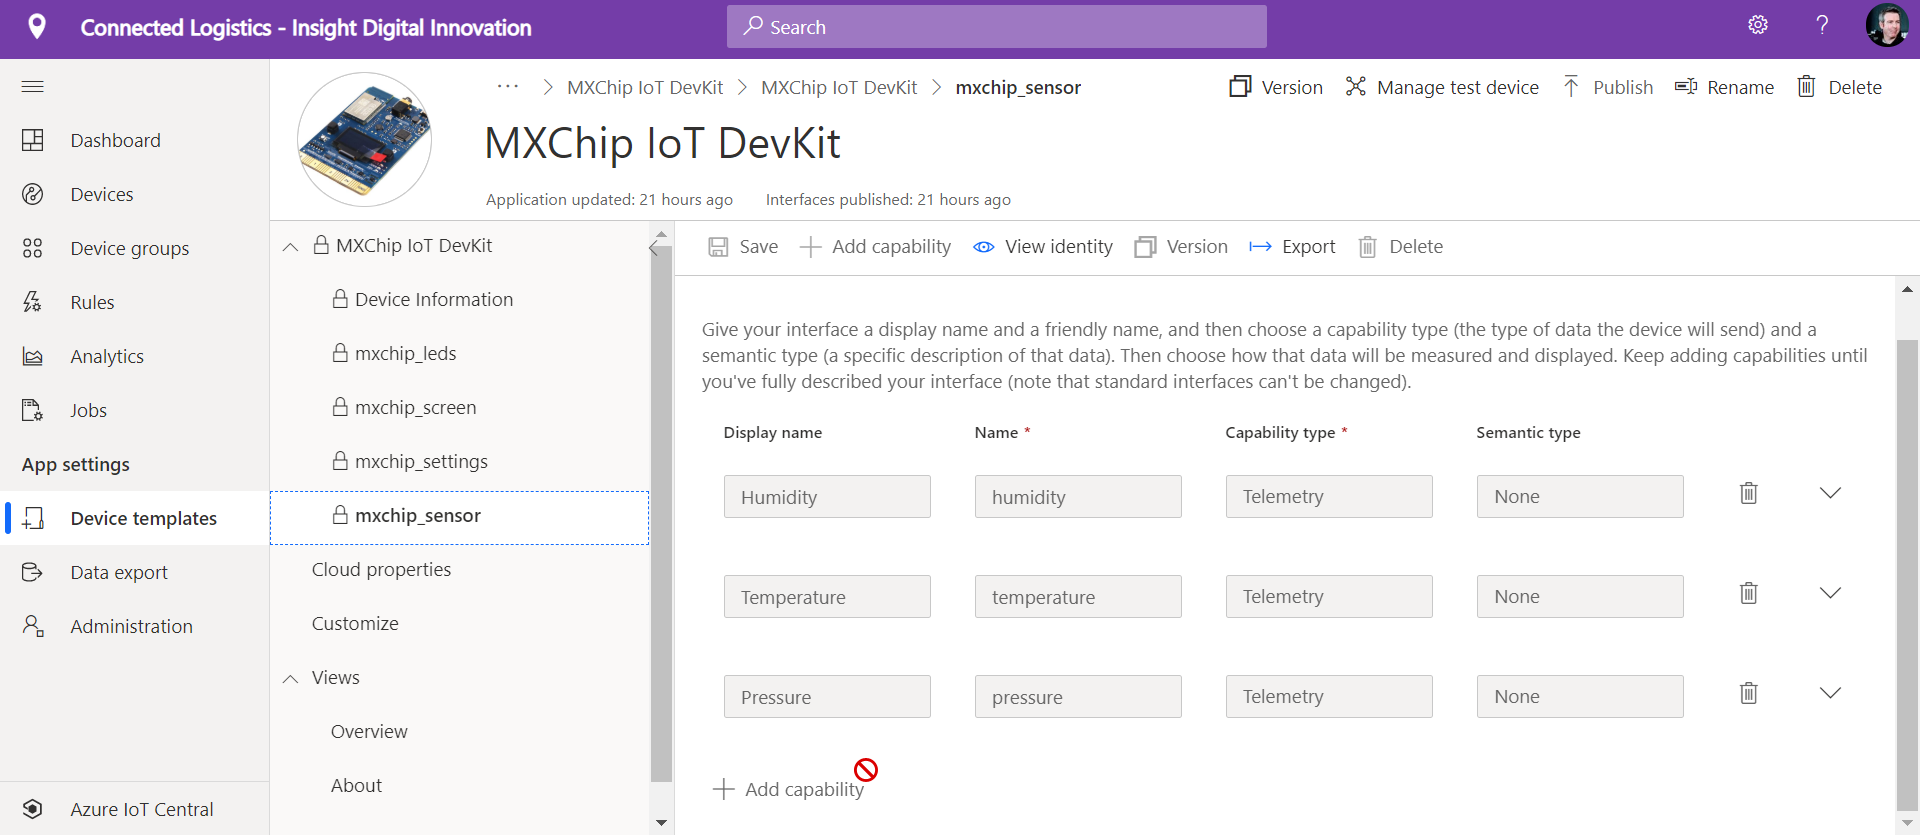This screenshot has height=835, width=1920.
Task: Expand the Humidity capability details
Action: click(1830, 493)
